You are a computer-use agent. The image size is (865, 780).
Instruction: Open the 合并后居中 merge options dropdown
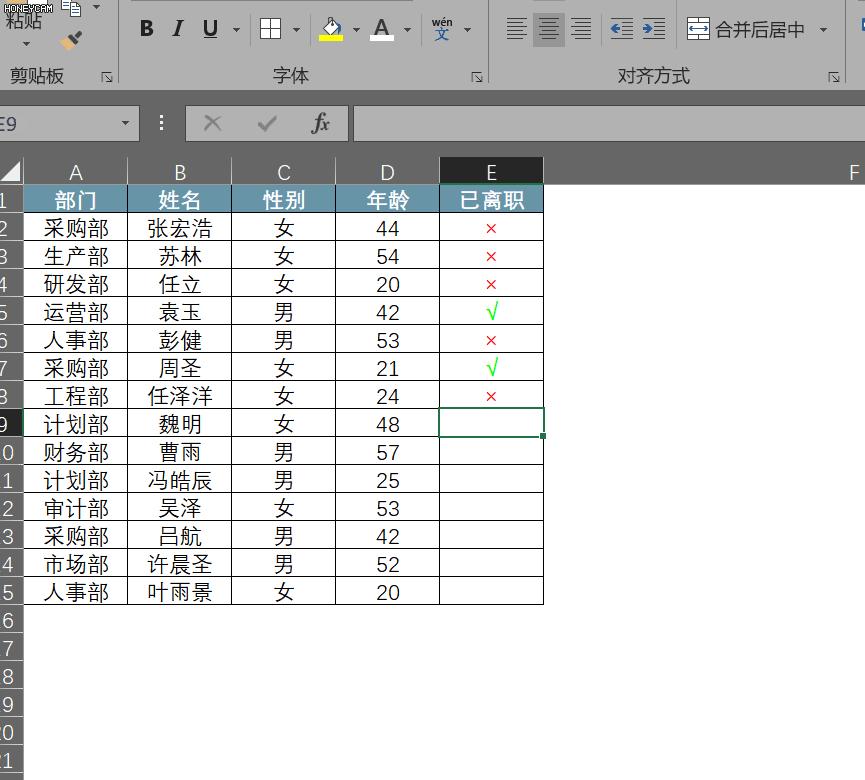pos(822,29)
